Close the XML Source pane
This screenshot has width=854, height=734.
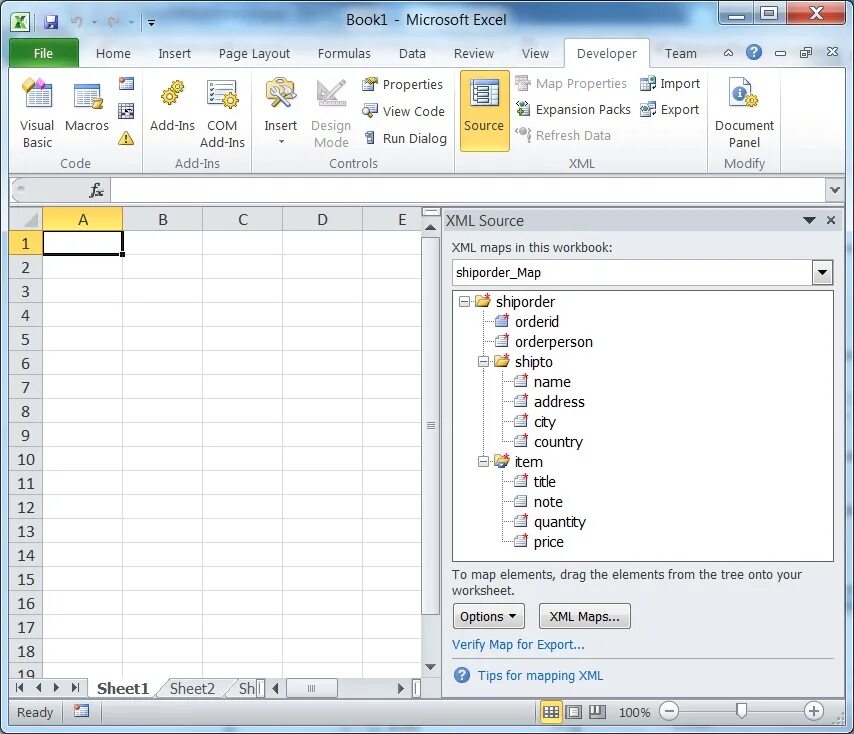click(831, 220)
